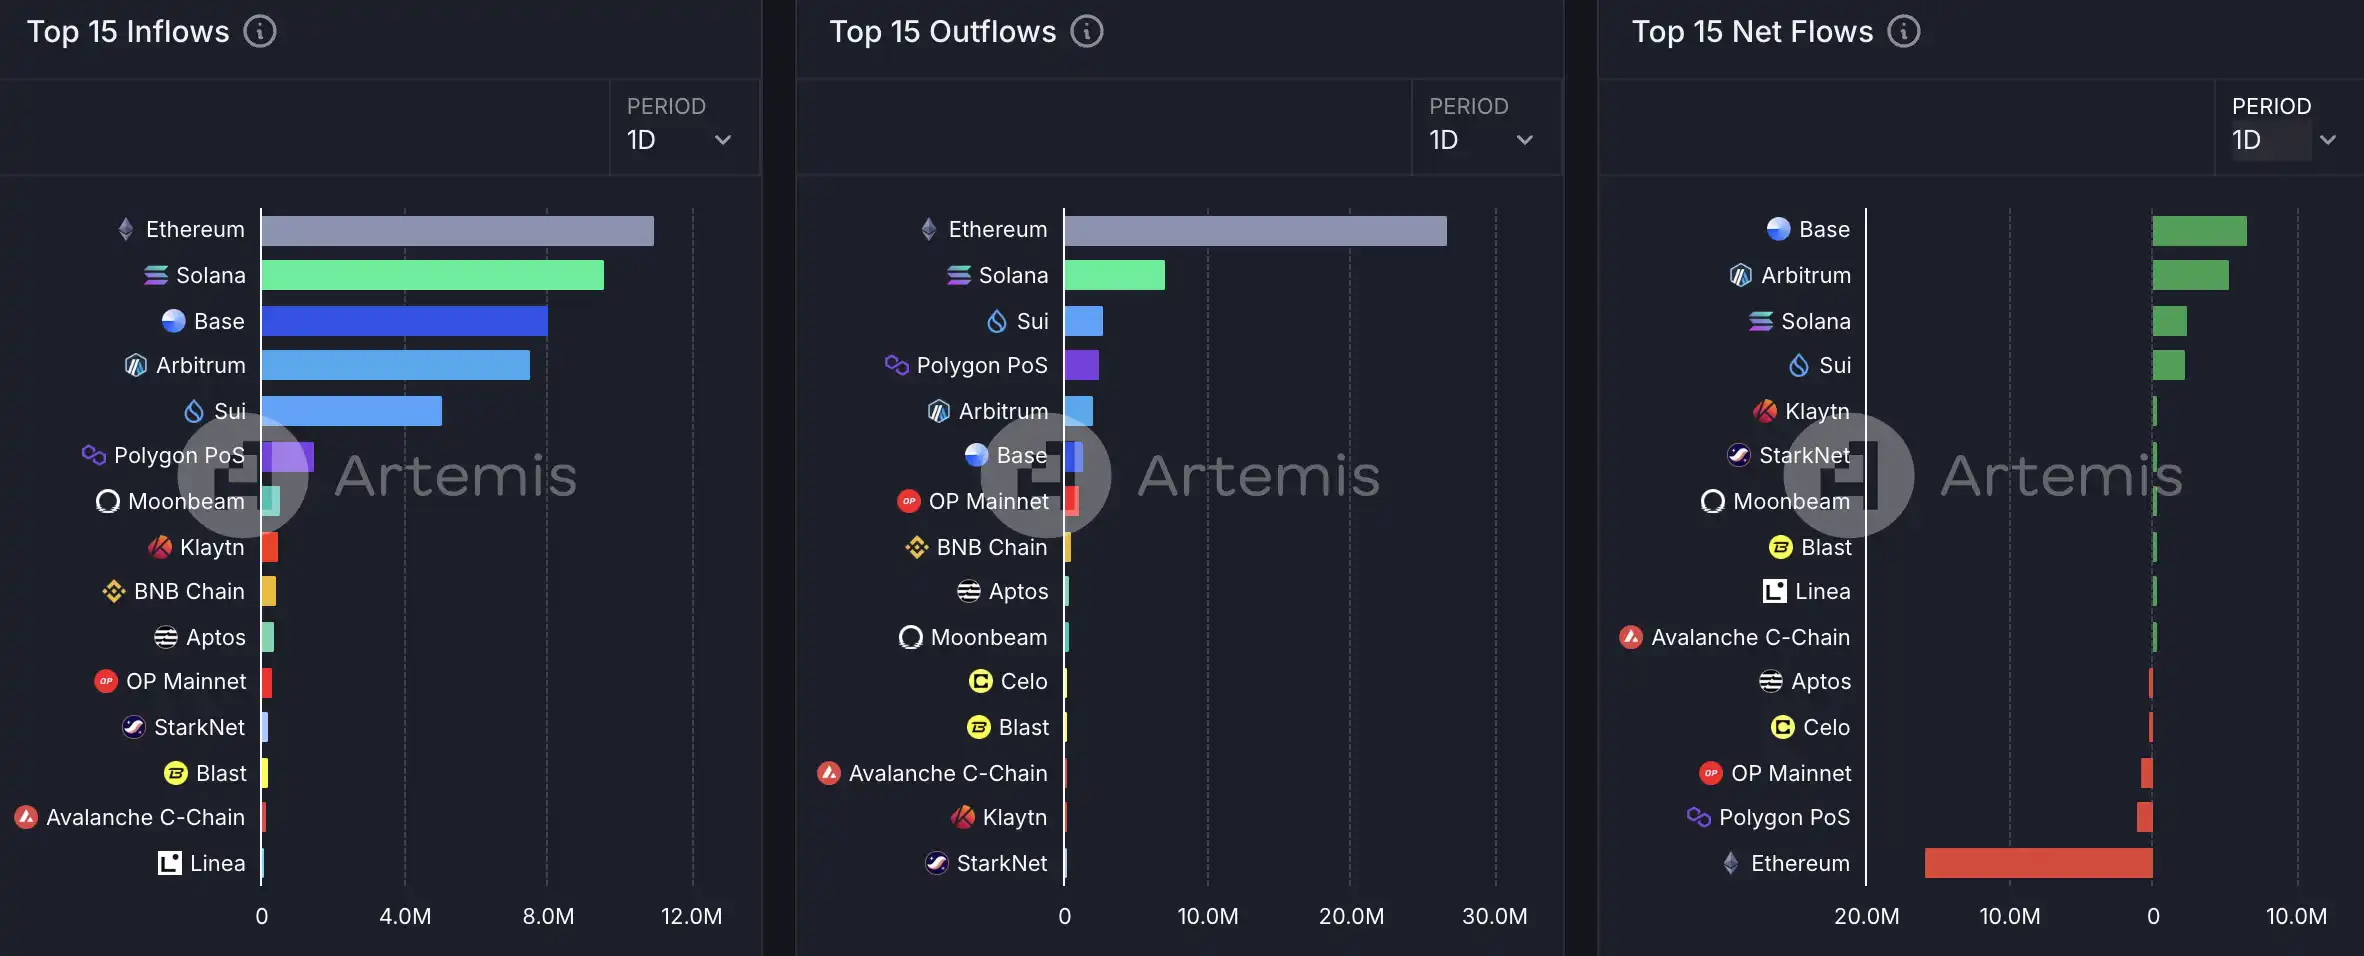
Task: Click the 30.0M axis label in Outflows
Action: pyautogui.click(x=1495, y=916)
